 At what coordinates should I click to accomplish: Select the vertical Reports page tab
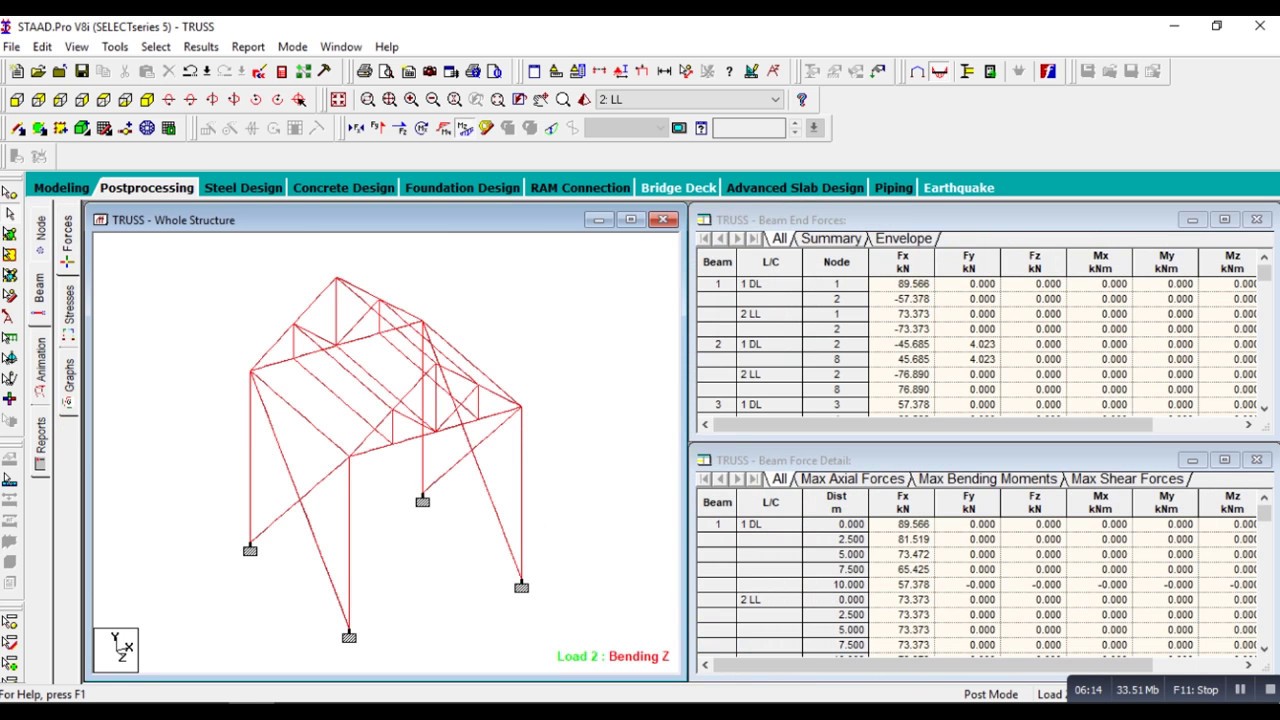(x=40, y=445)
